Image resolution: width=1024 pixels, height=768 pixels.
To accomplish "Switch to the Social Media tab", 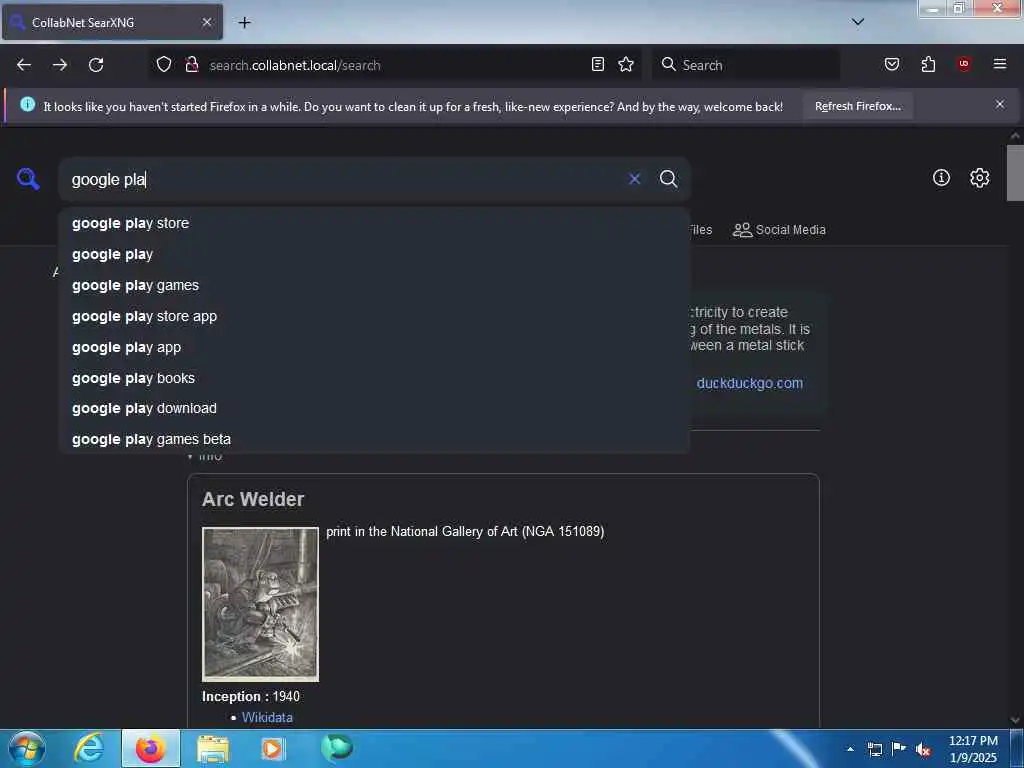I will coord(779,230).
